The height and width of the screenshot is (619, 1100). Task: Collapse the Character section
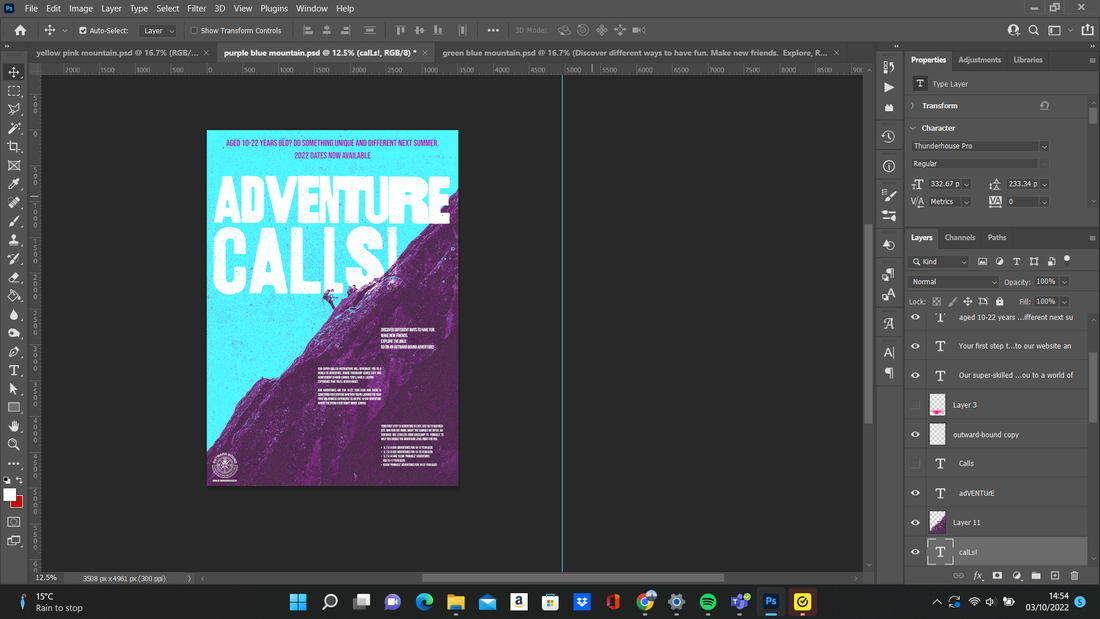pos(913,128)
